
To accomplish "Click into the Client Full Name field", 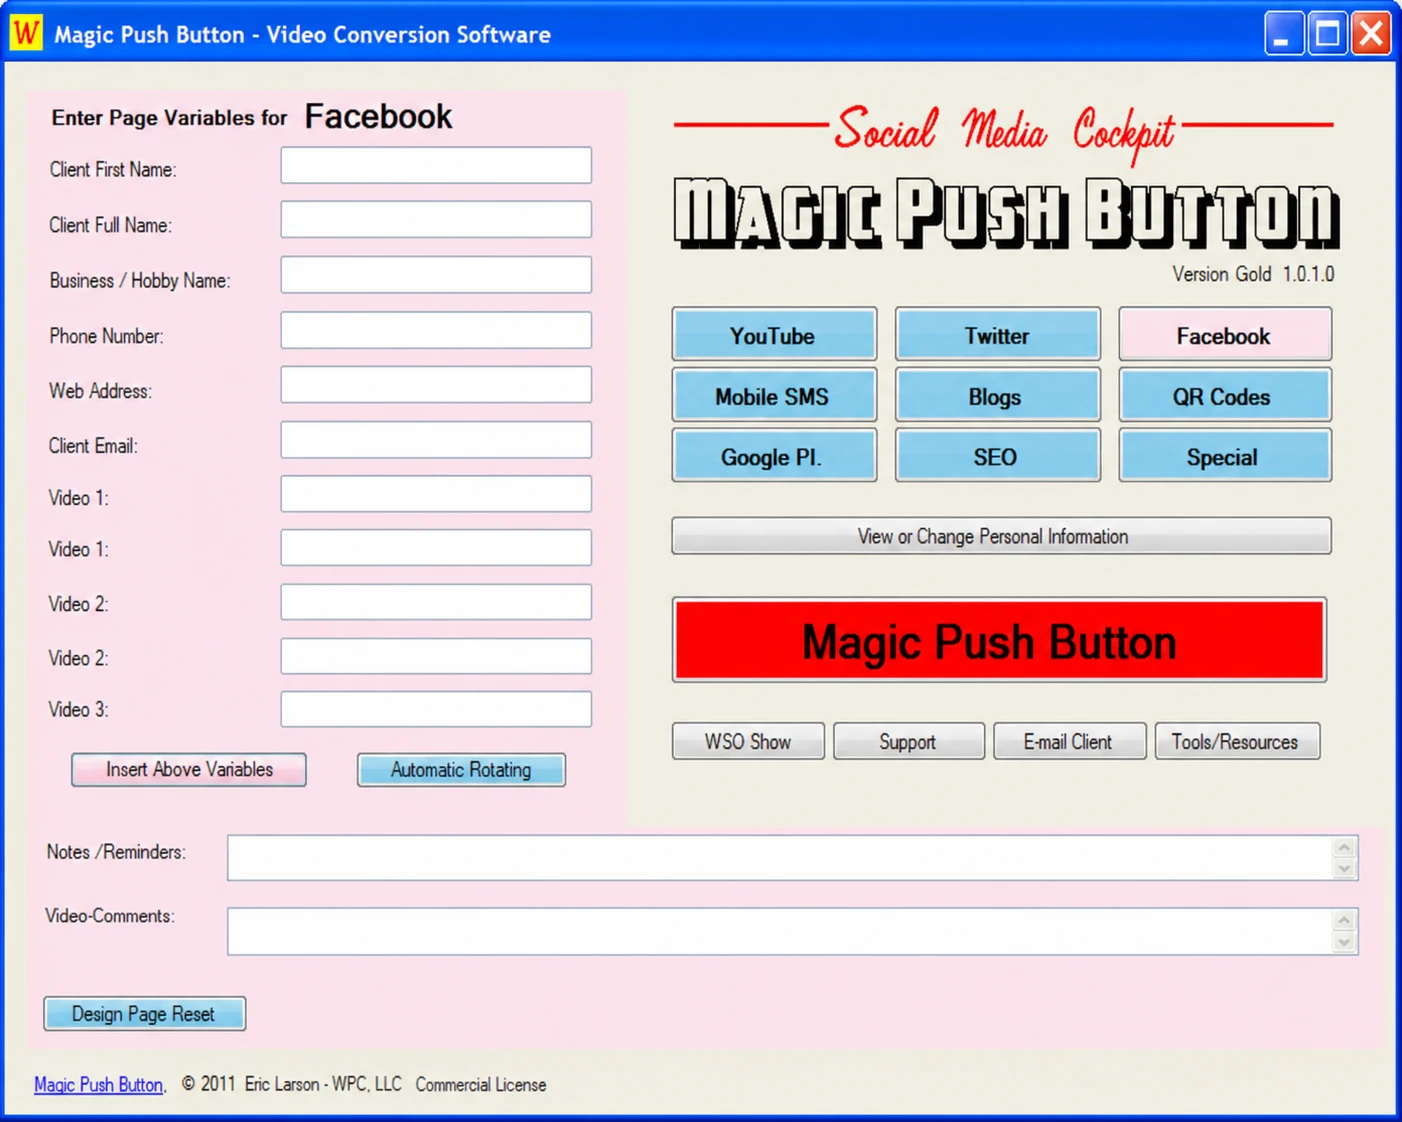I will [436, 220].
